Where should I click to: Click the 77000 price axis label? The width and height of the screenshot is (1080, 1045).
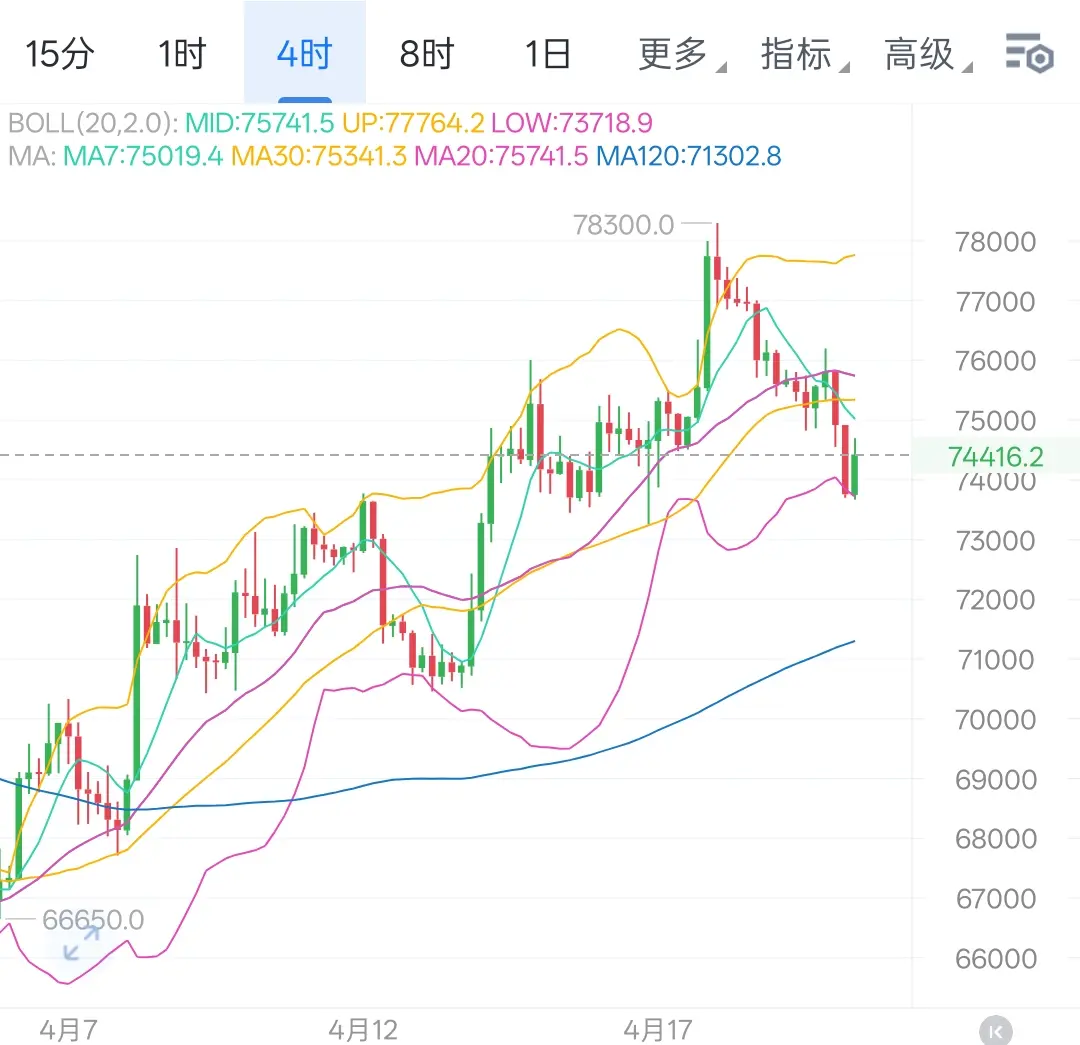995,302
